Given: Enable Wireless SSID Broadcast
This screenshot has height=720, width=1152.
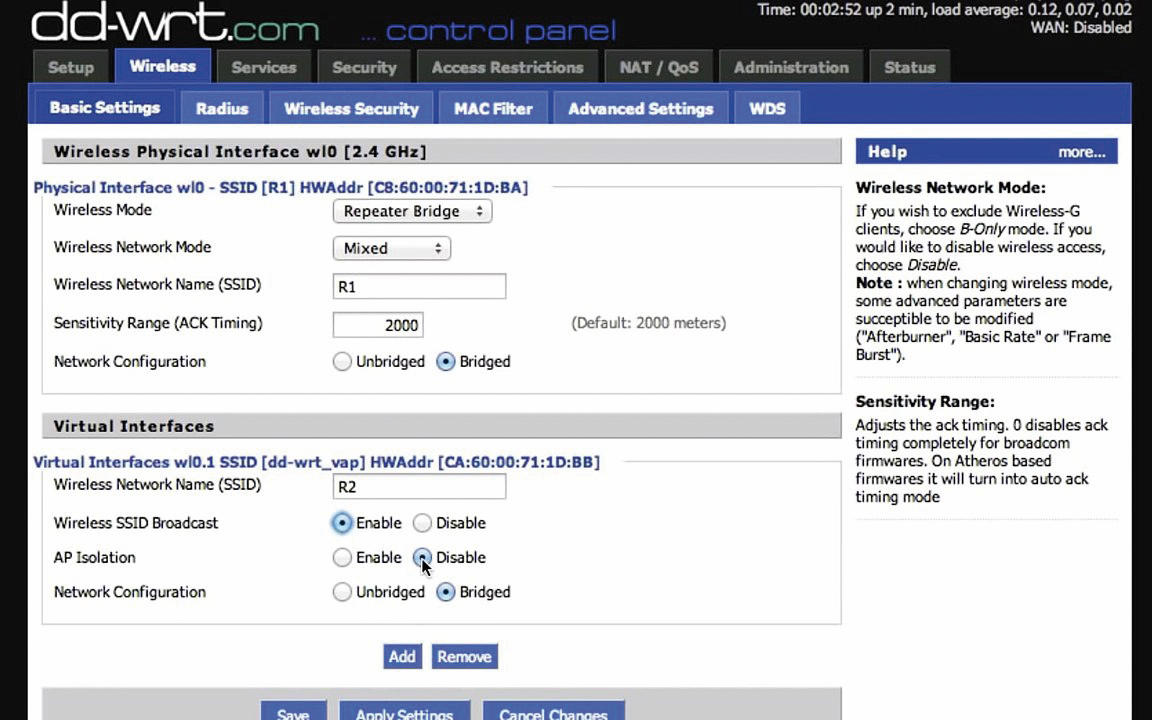Looking at the screenshot, I should pos(342,523).
